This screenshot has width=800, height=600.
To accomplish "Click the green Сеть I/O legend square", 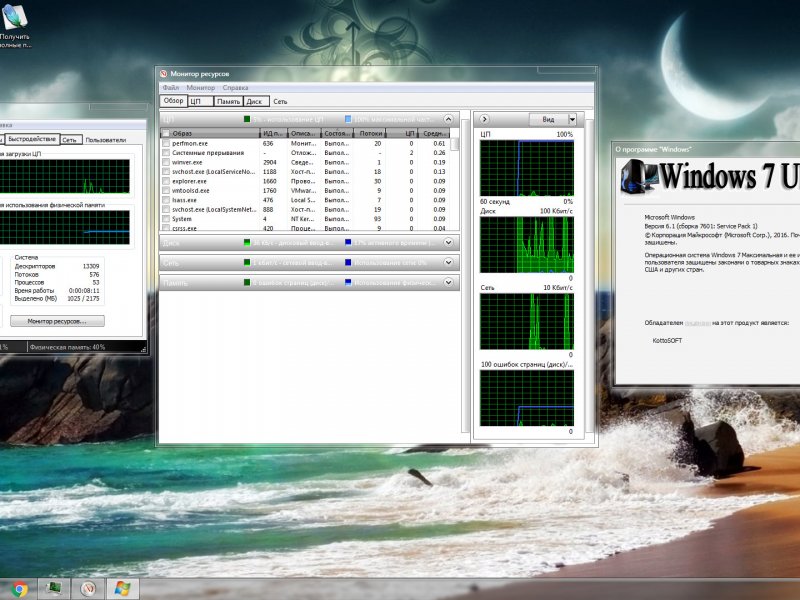I will click(247, 262).
